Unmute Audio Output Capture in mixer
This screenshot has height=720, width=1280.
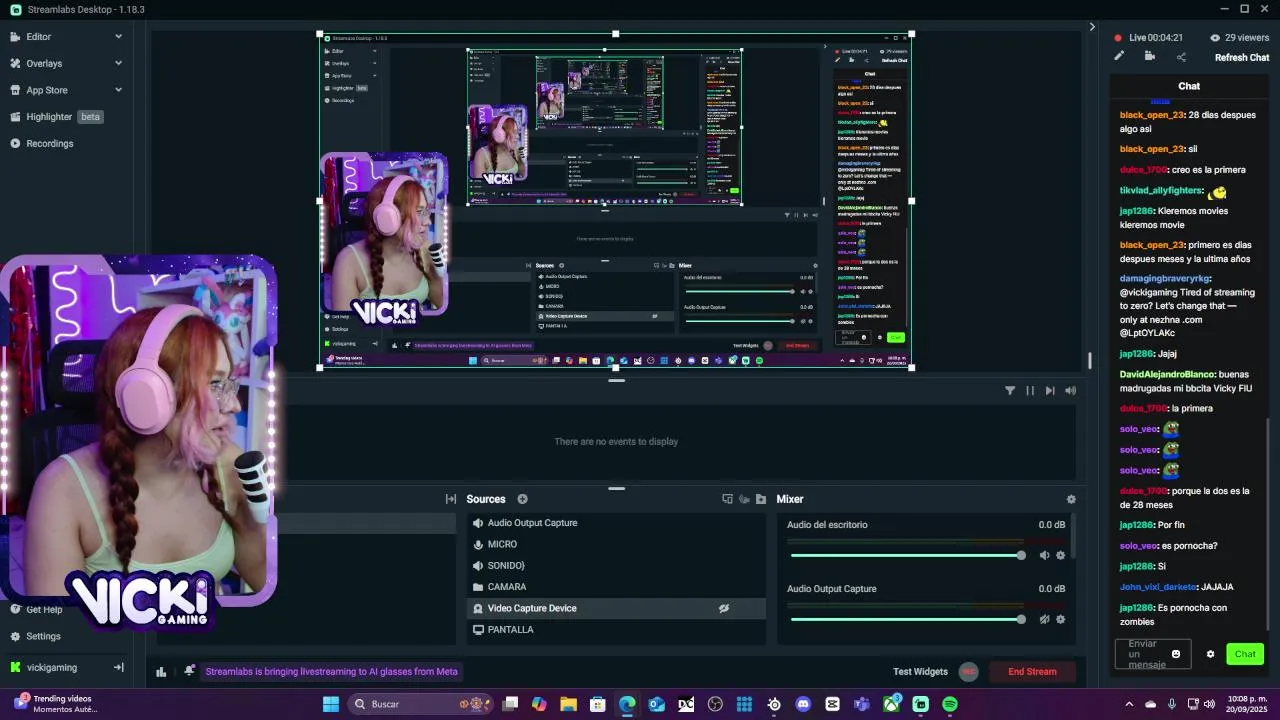[x=1044, y=619]
